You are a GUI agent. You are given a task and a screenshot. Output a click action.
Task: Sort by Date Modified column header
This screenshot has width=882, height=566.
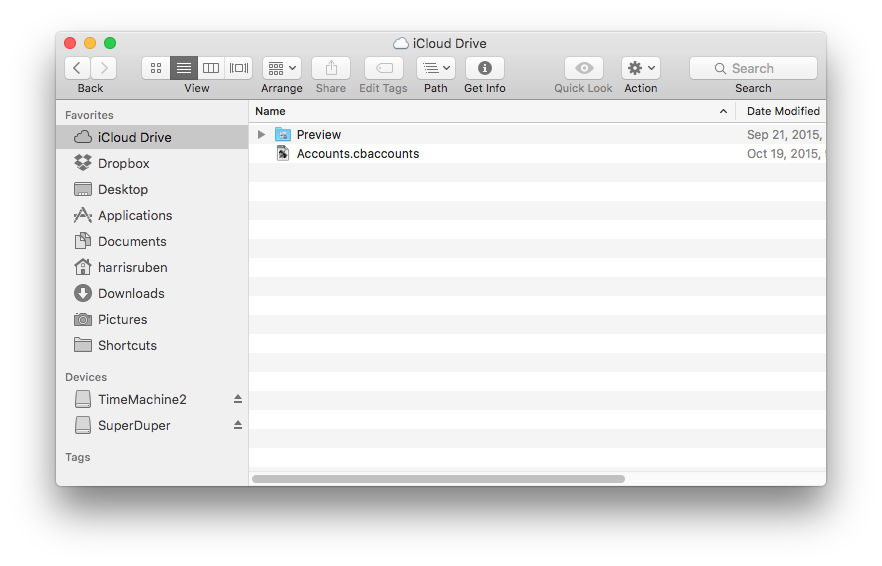click(782, 111)
